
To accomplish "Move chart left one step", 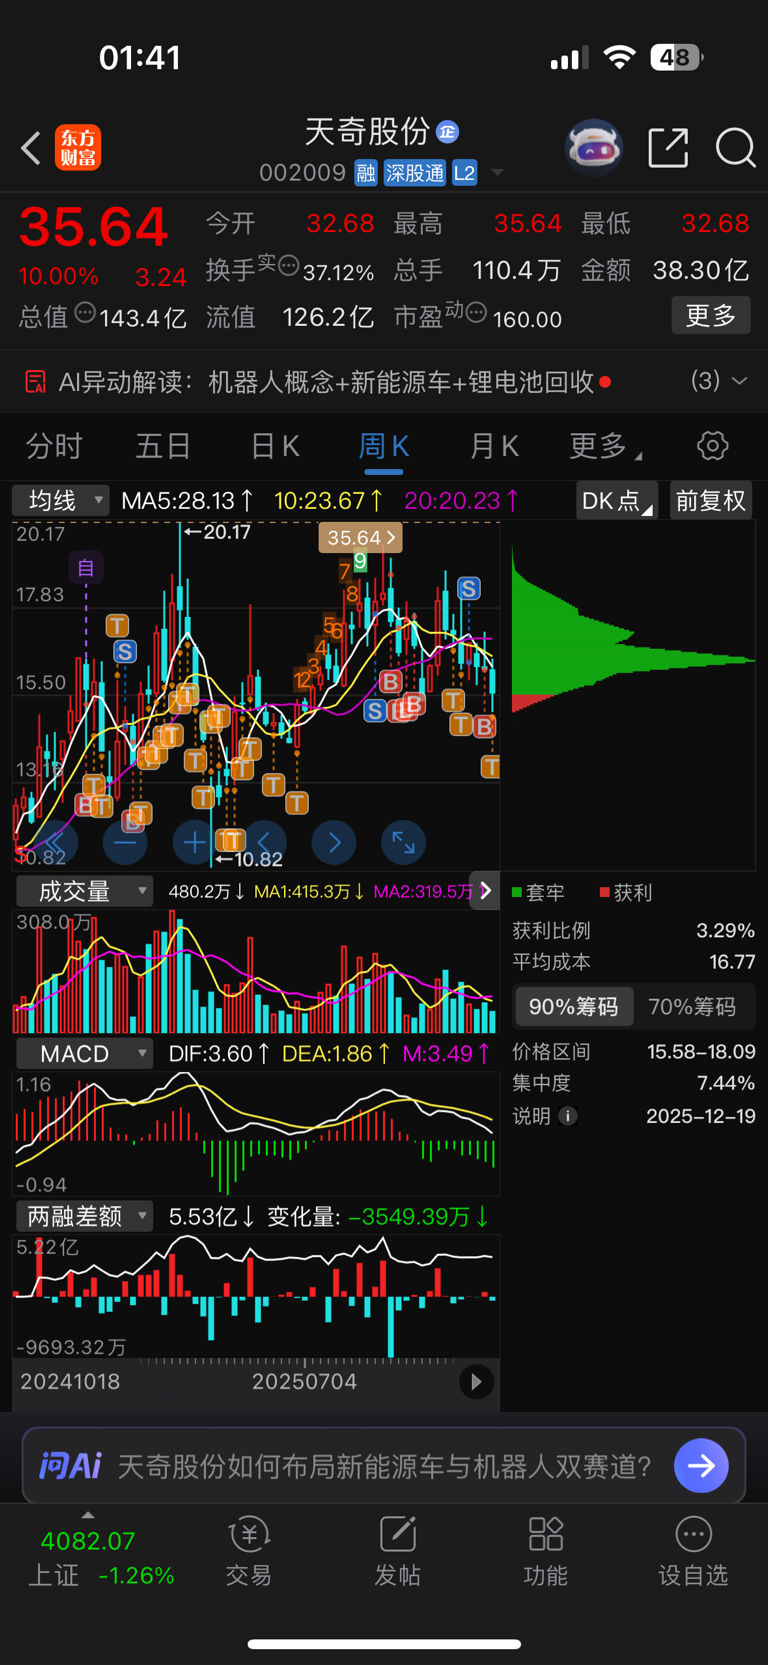I will pyautogui.click(x=264, y=843).
